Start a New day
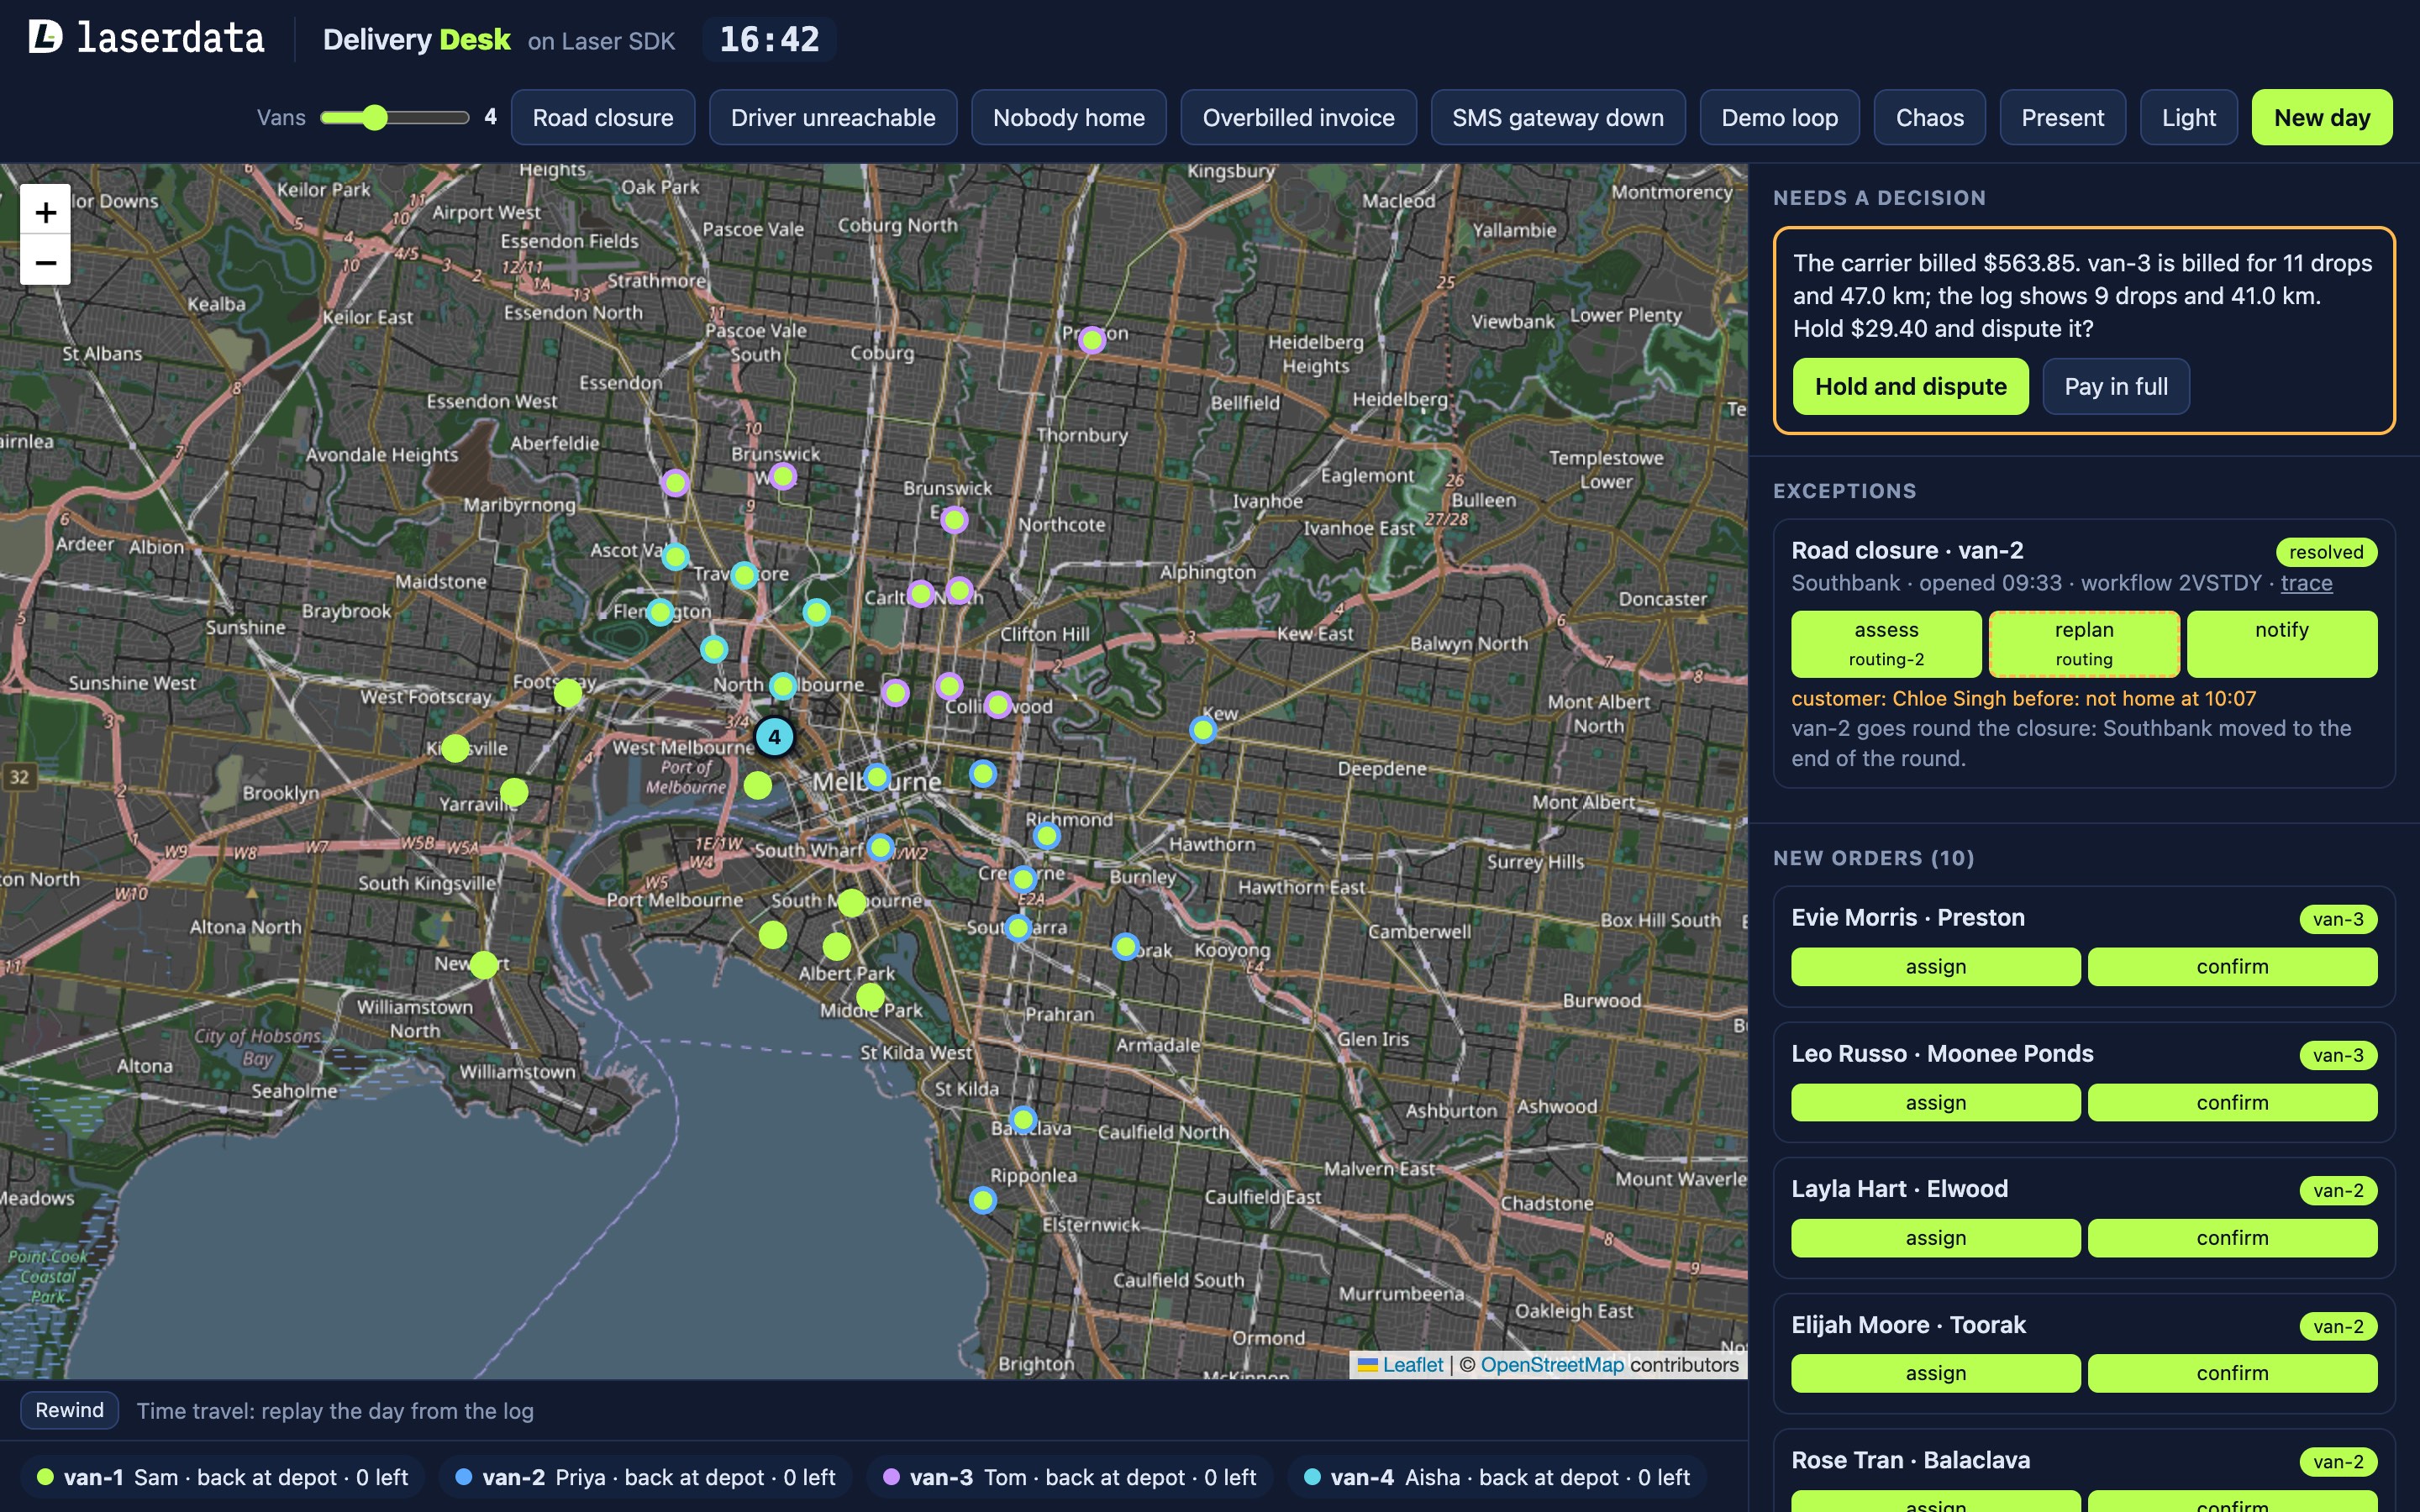The height and width of the screenshot is (1512, 2420). tap(2322, 117)
